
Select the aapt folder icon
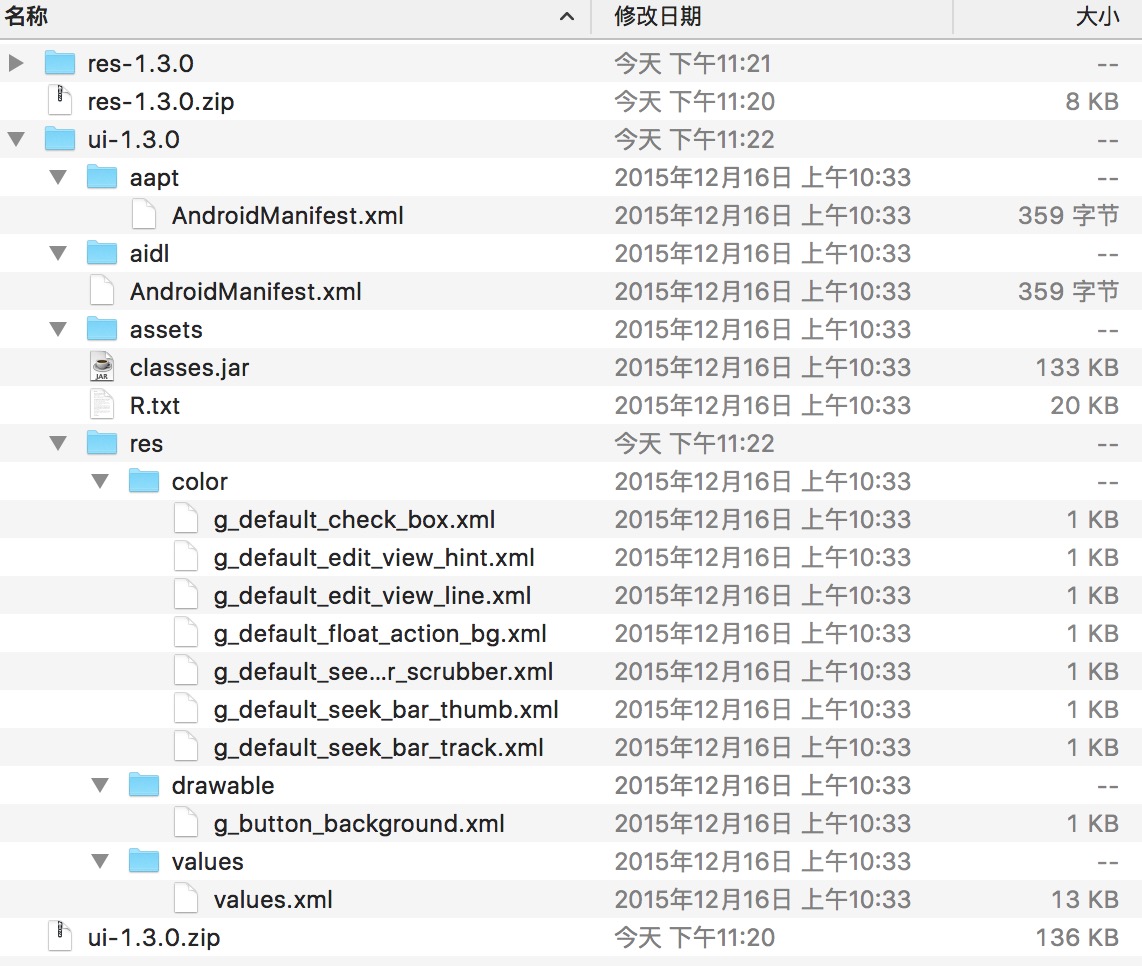[x=102, y=176]
